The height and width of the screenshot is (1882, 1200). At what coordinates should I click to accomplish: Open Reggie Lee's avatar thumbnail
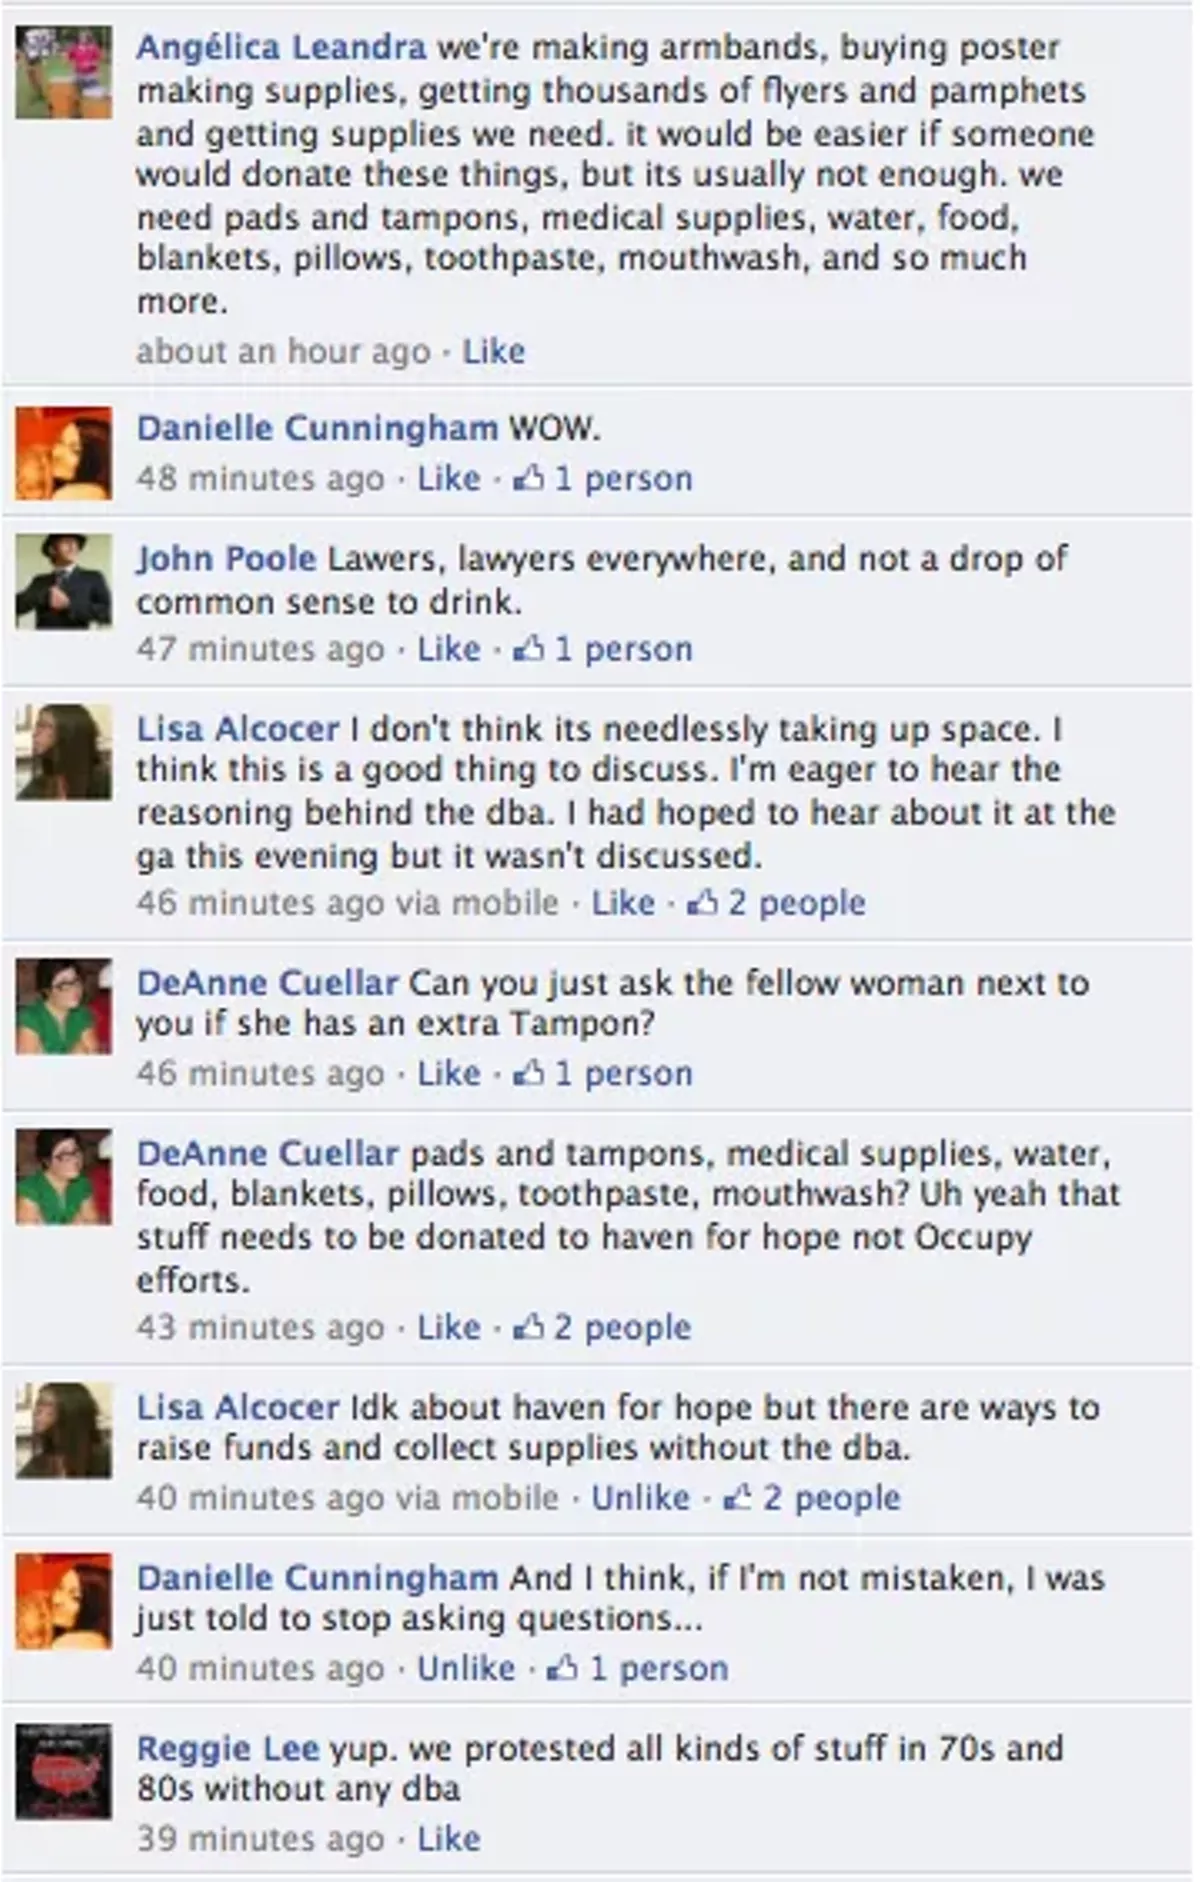63,1772
